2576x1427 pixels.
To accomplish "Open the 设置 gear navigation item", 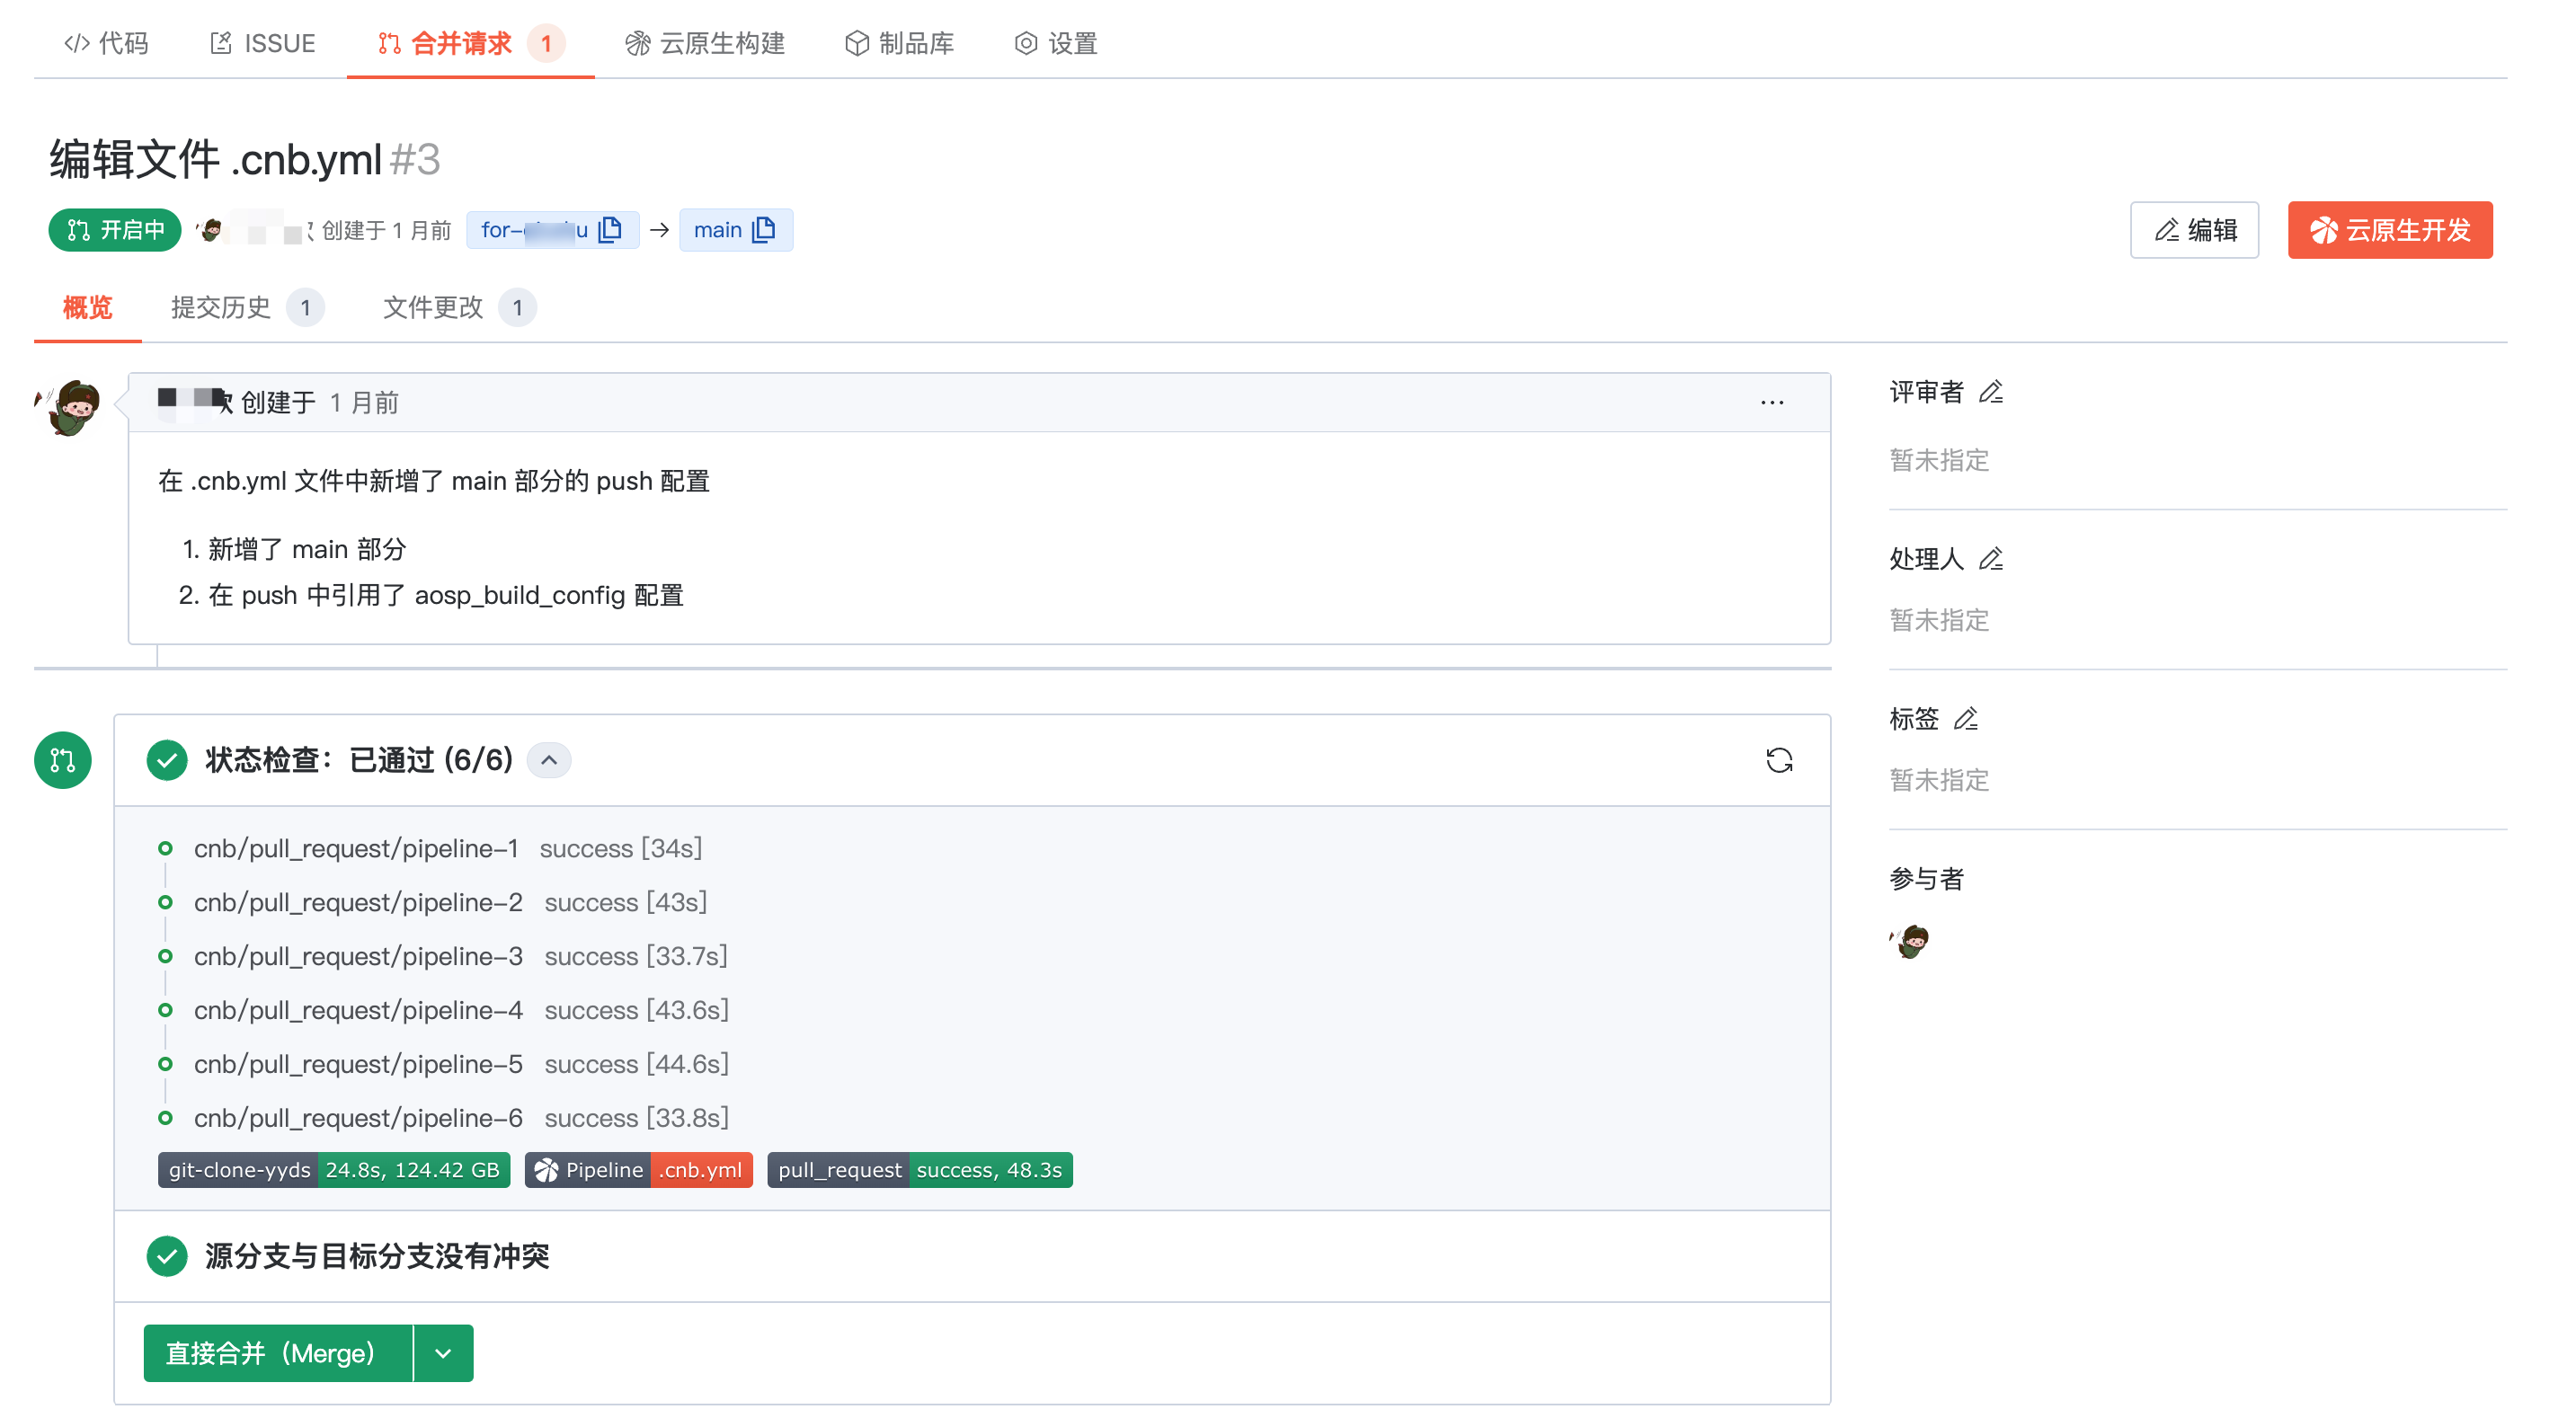I will [1056, 43].
